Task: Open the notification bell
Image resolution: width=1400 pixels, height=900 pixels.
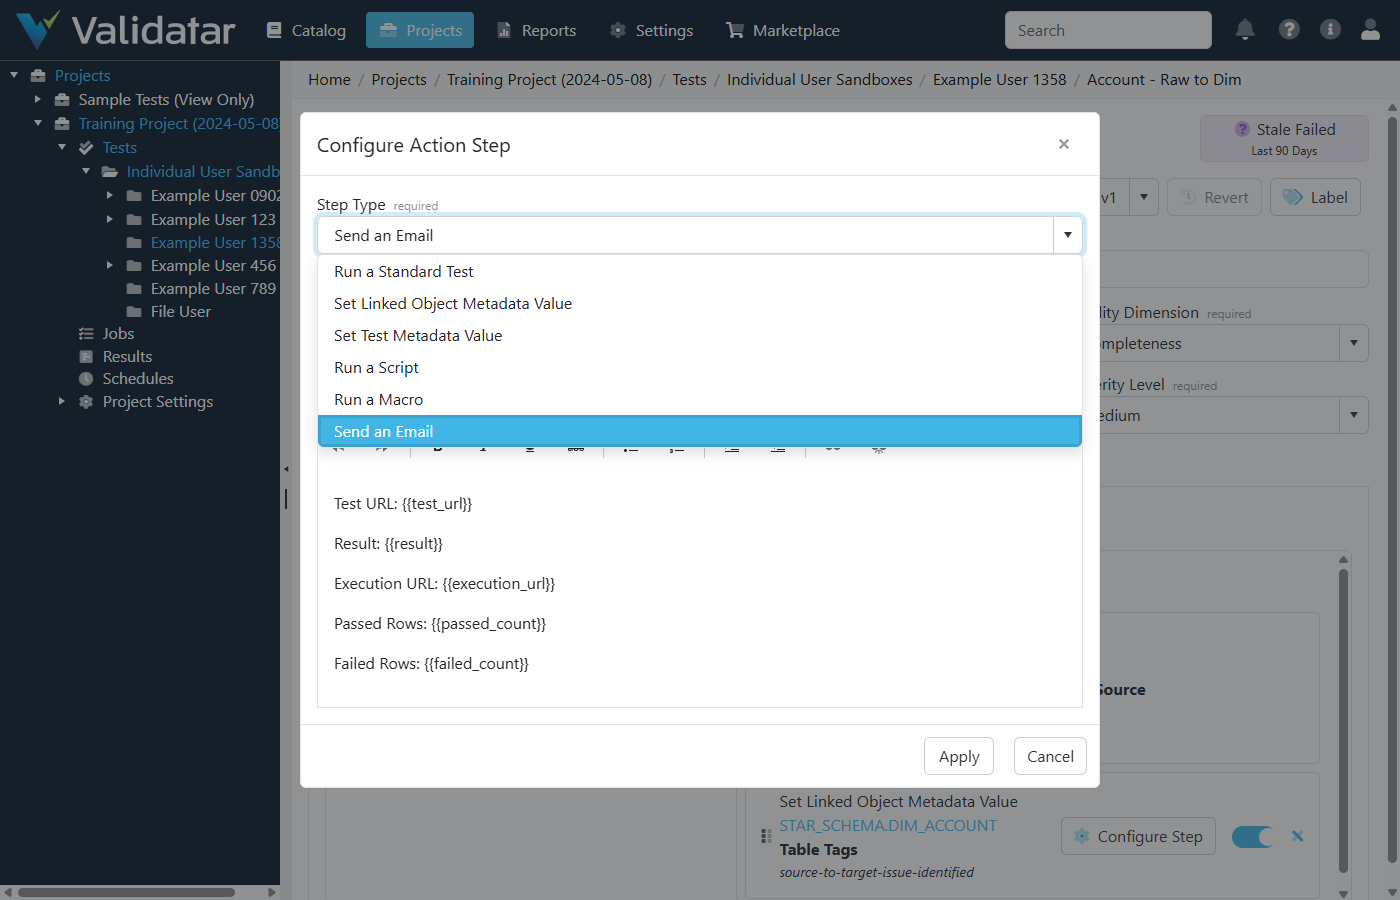Action: (1245, 30)
